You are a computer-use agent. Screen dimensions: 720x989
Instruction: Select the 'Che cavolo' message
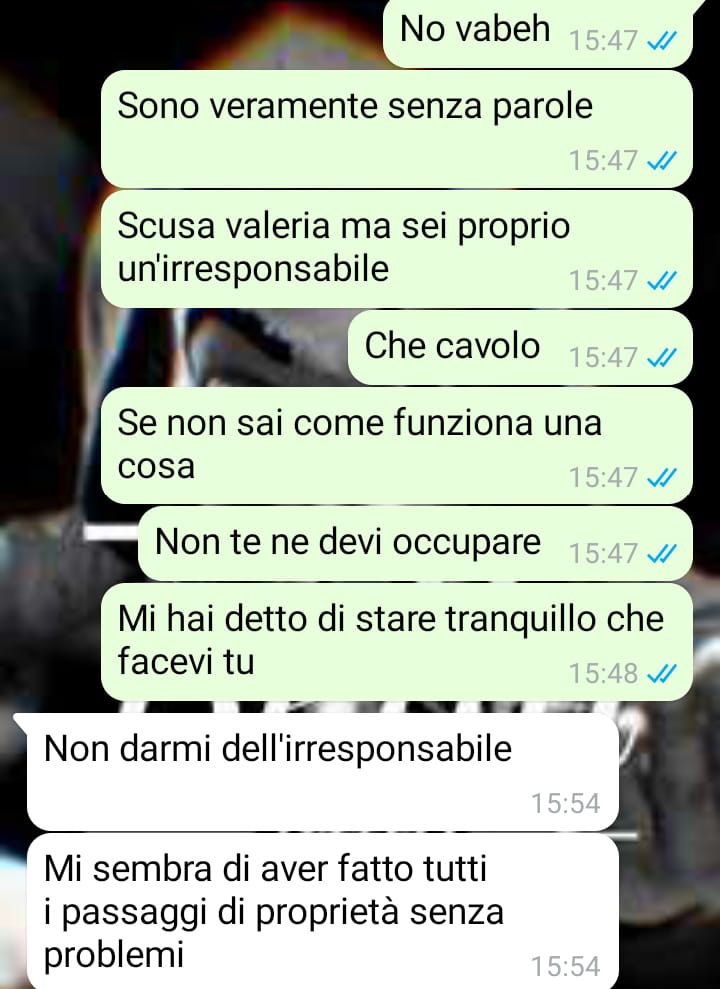click(x=520, y=348)
